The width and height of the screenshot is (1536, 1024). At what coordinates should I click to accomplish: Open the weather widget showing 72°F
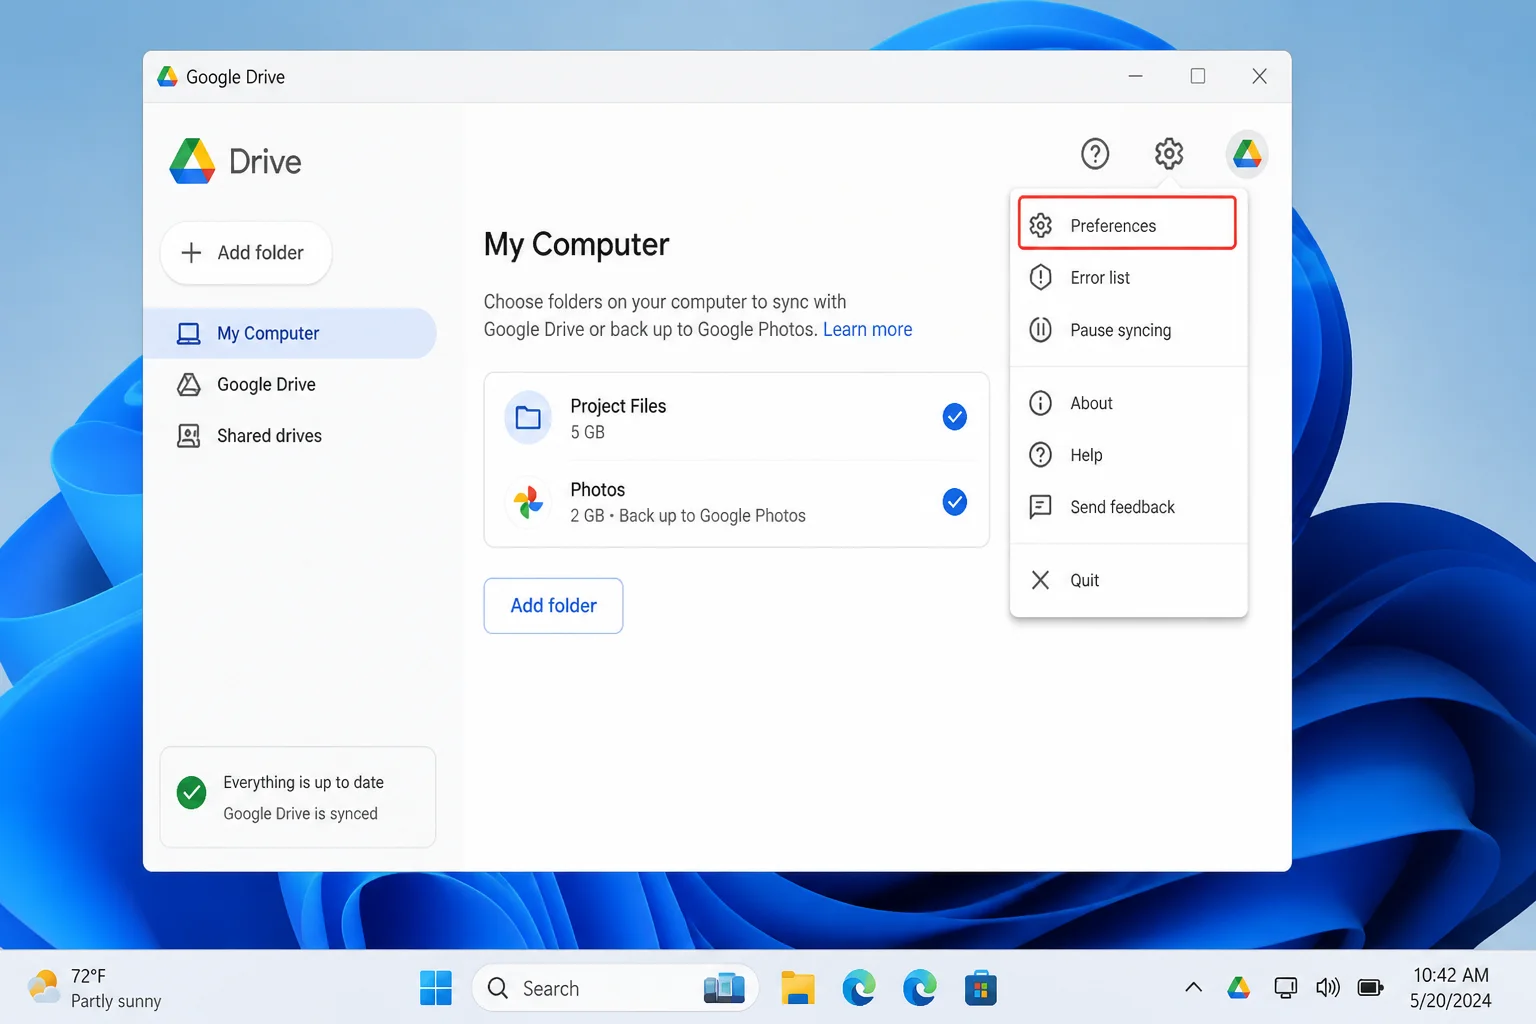point(96,988)
